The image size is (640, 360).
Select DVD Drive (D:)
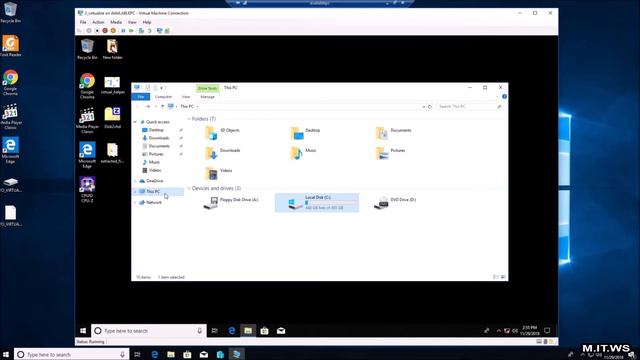pyautogui.click(x=395, y=202)
